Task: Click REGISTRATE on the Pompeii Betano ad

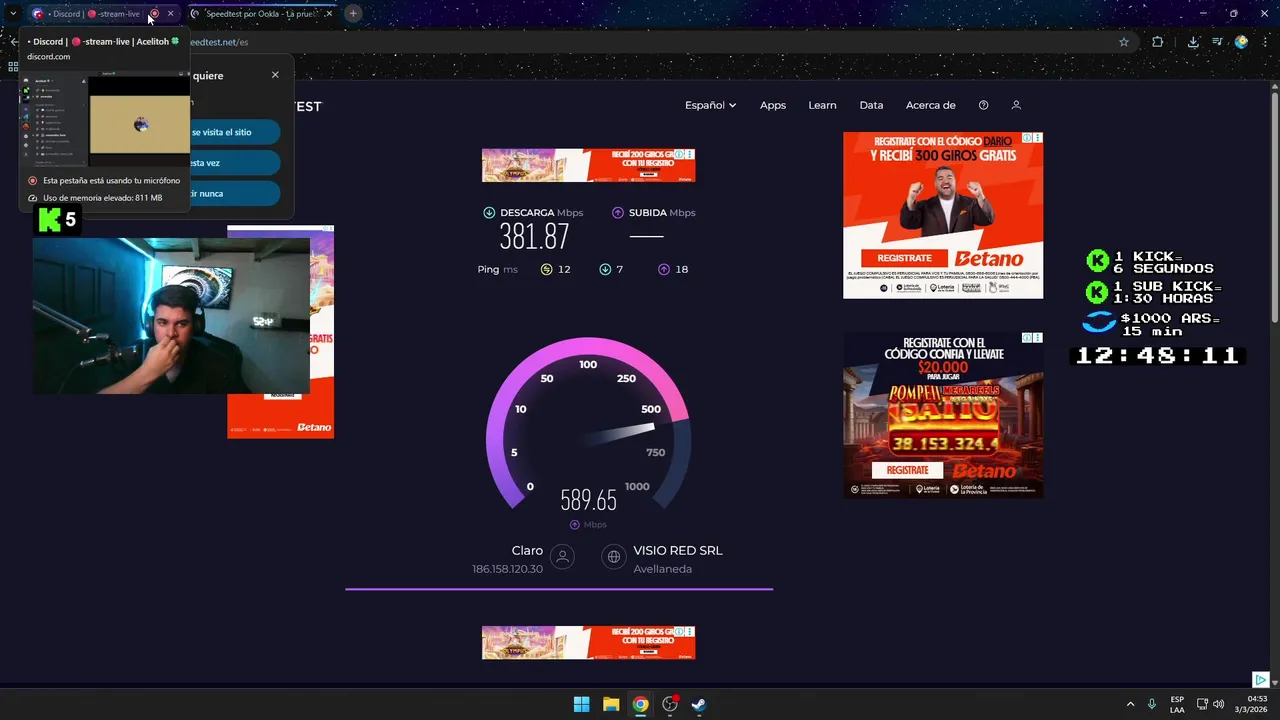Action: tap(907, 470)
